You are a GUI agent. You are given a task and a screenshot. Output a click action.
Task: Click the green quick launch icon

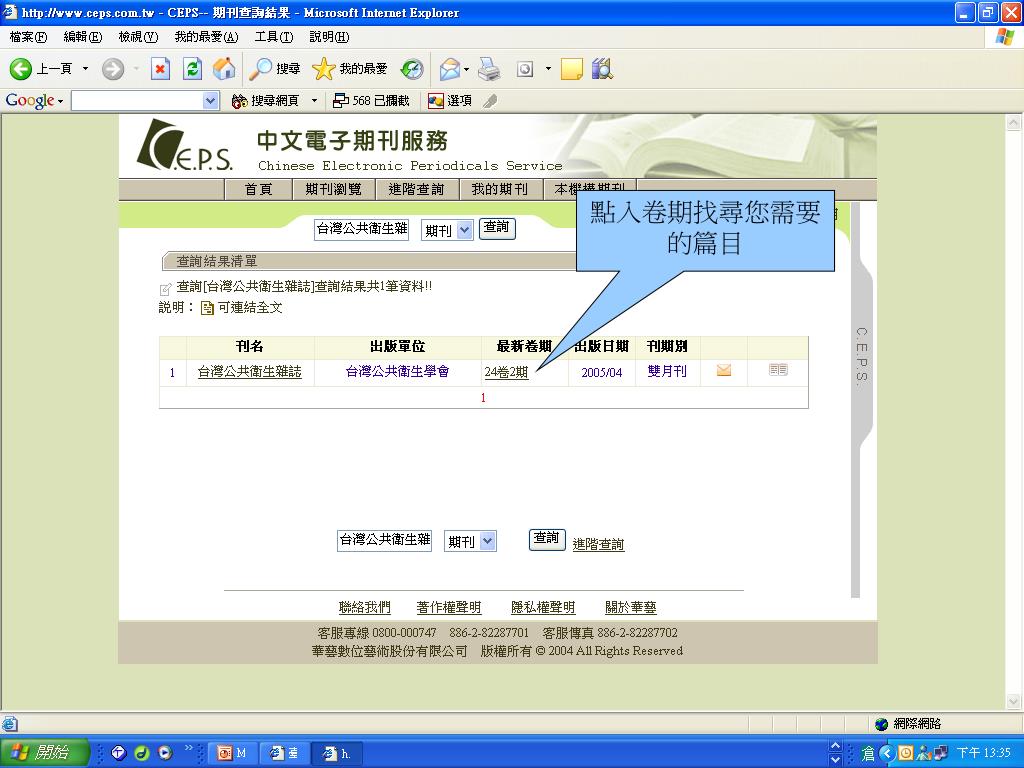pyautogui.click(x=142, y=753)
